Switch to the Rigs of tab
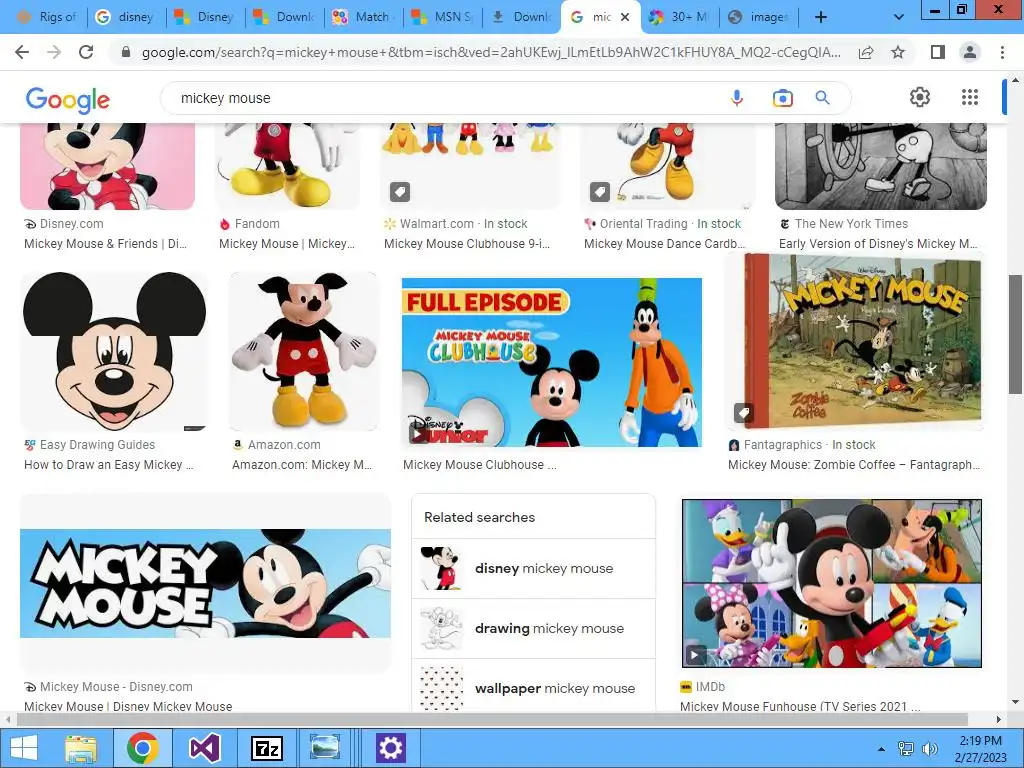Viewport: 1024px width, 768px height. pyautogui.click(x=47, y=17)
